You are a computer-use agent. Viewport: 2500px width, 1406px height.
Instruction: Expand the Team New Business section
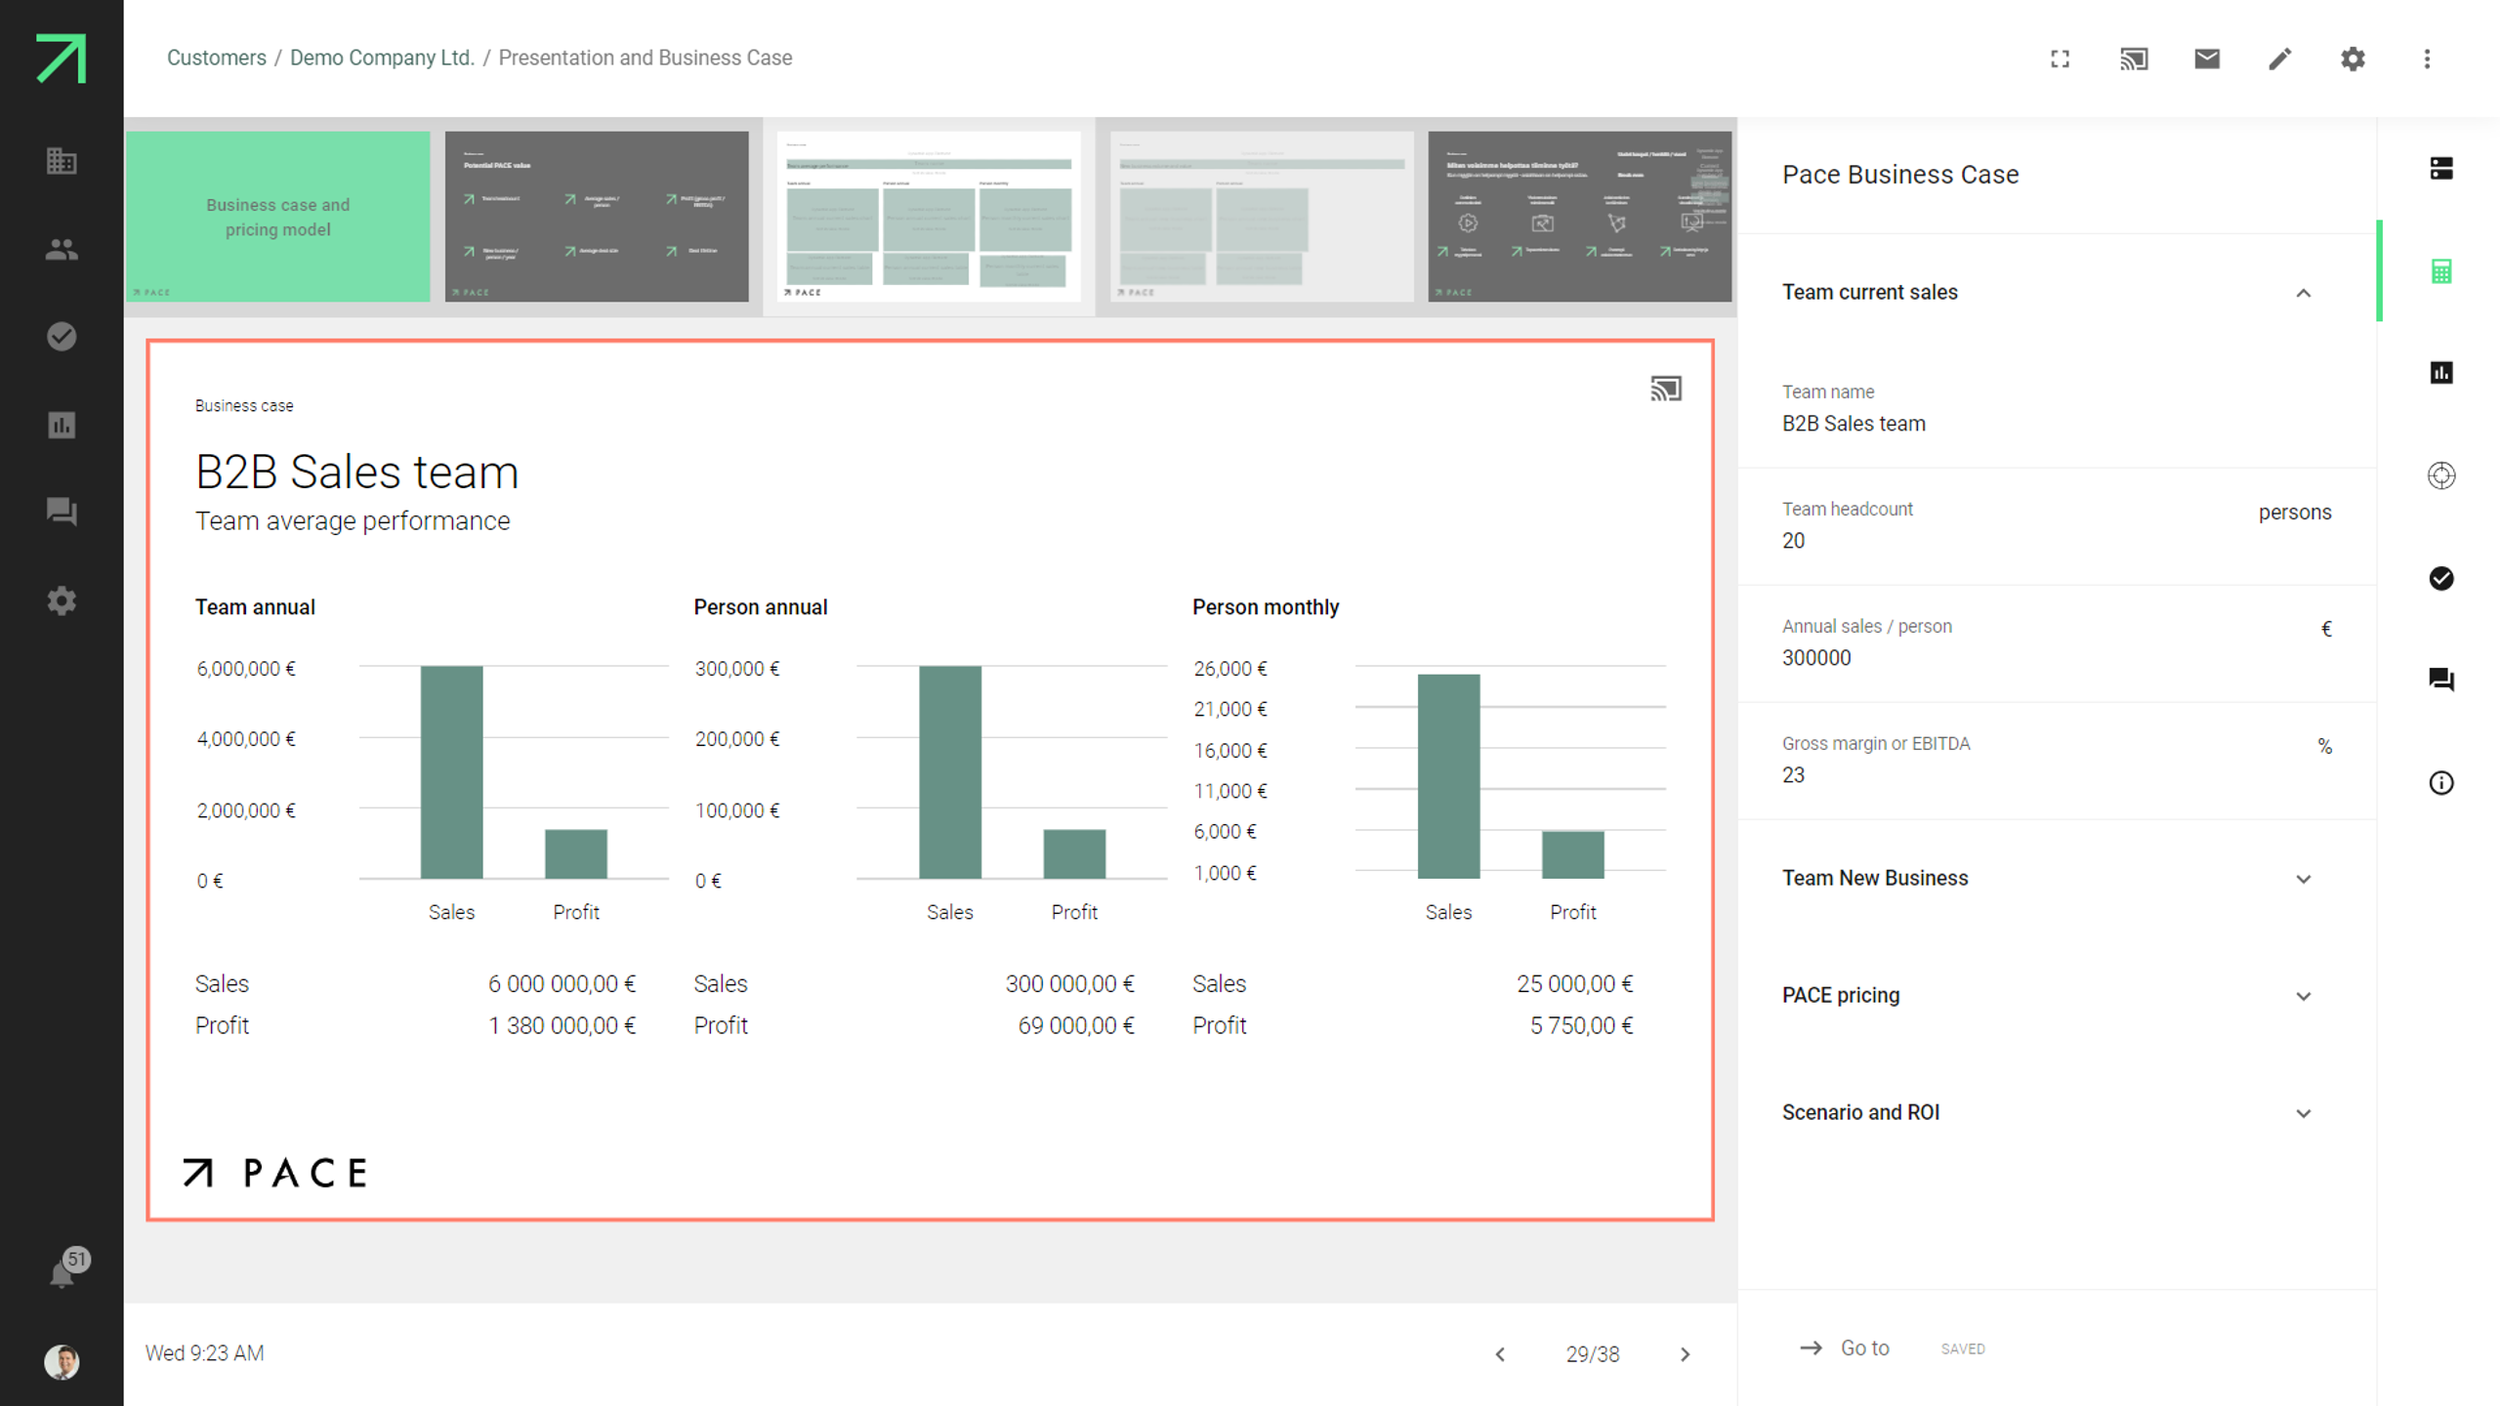click(x=2303, y=879)
